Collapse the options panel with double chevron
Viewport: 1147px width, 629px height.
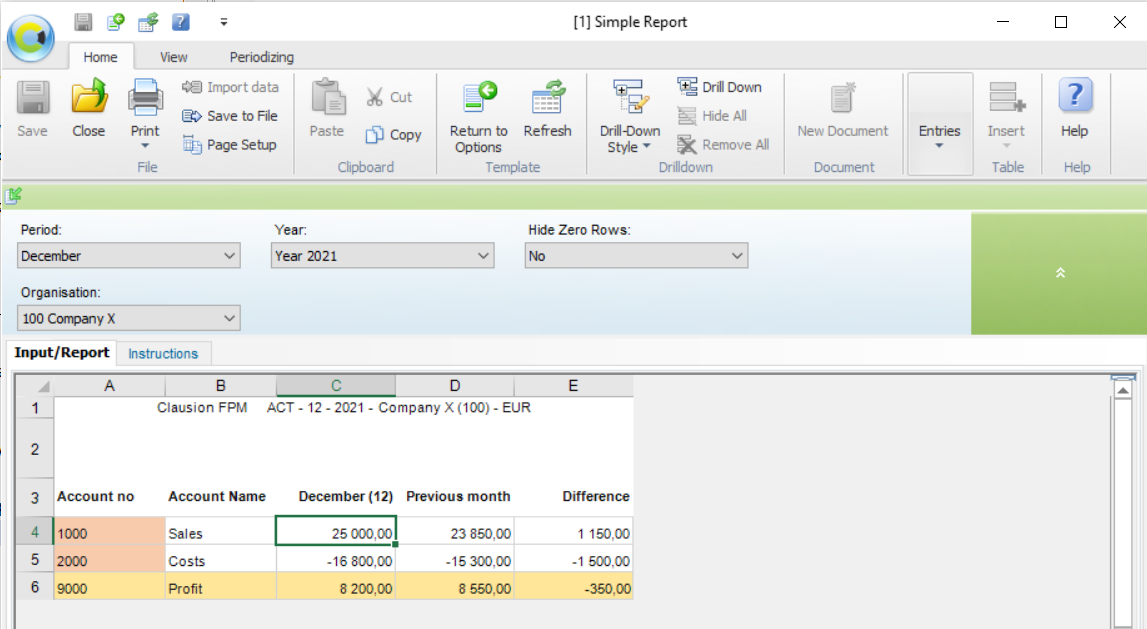pos(1060,273)
